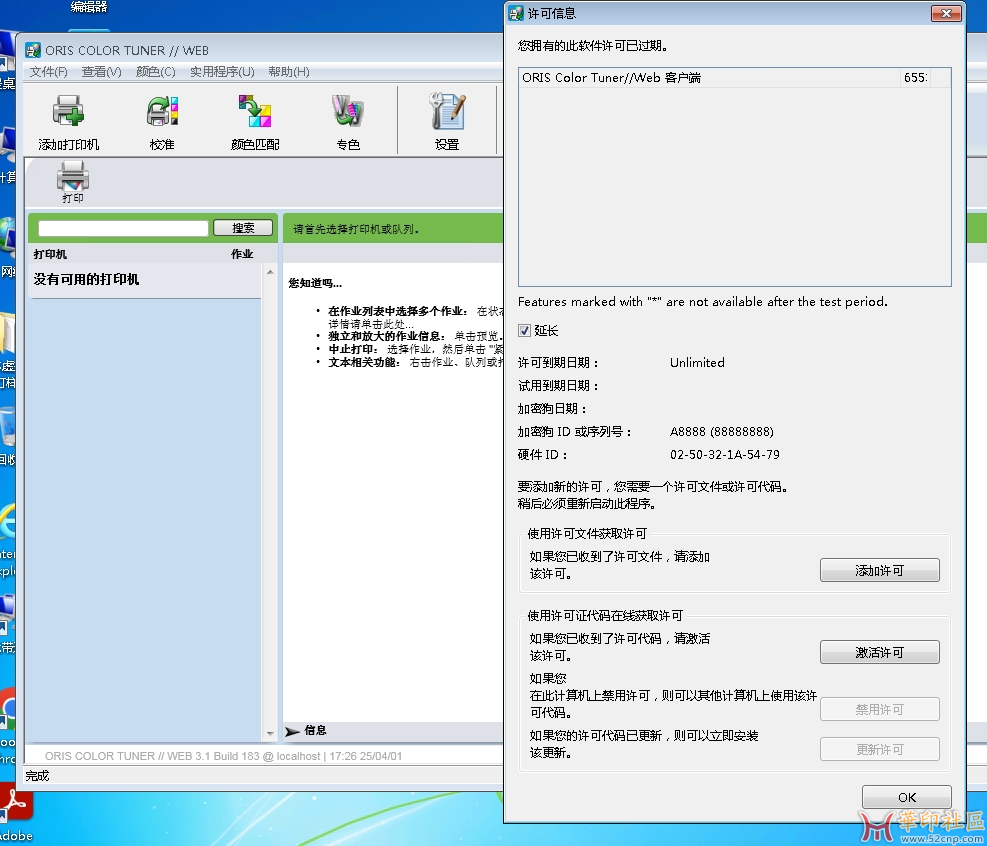The image size is (987, 846).
Task: Click the green 请首先选择打印机或队列 message
Action: 356,229
